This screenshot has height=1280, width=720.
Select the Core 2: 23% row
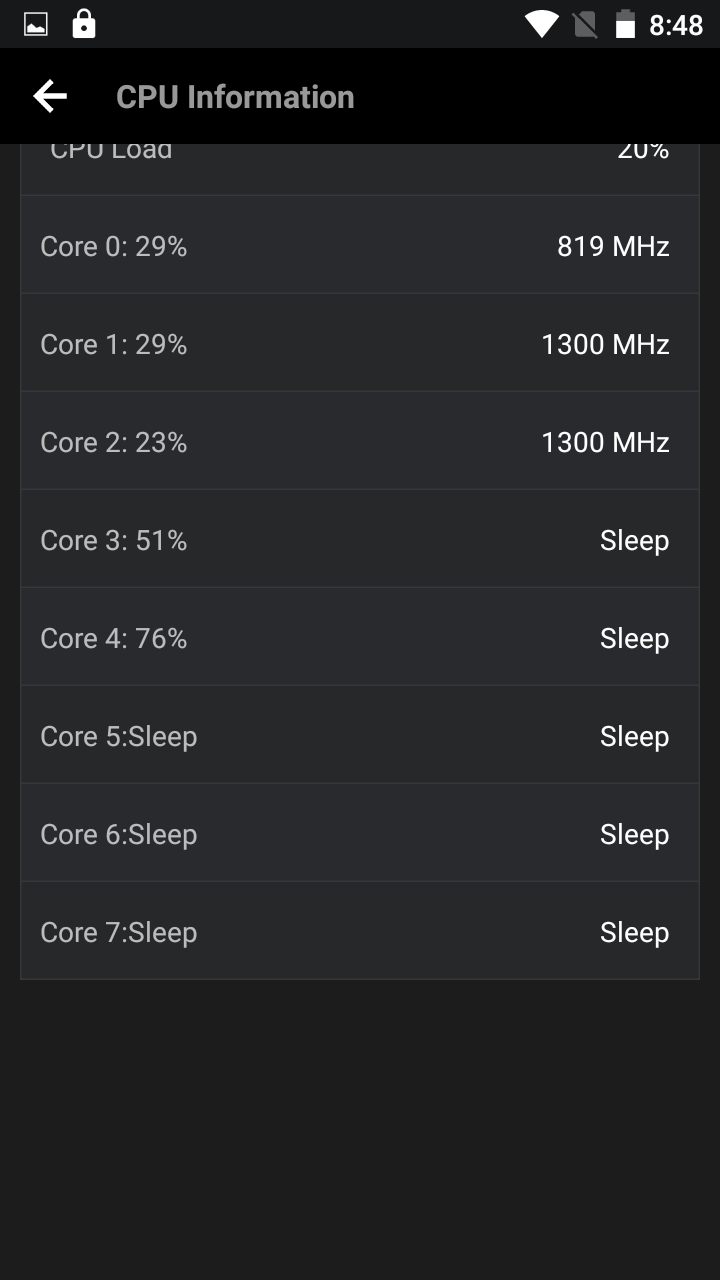(x=360, y=442)
